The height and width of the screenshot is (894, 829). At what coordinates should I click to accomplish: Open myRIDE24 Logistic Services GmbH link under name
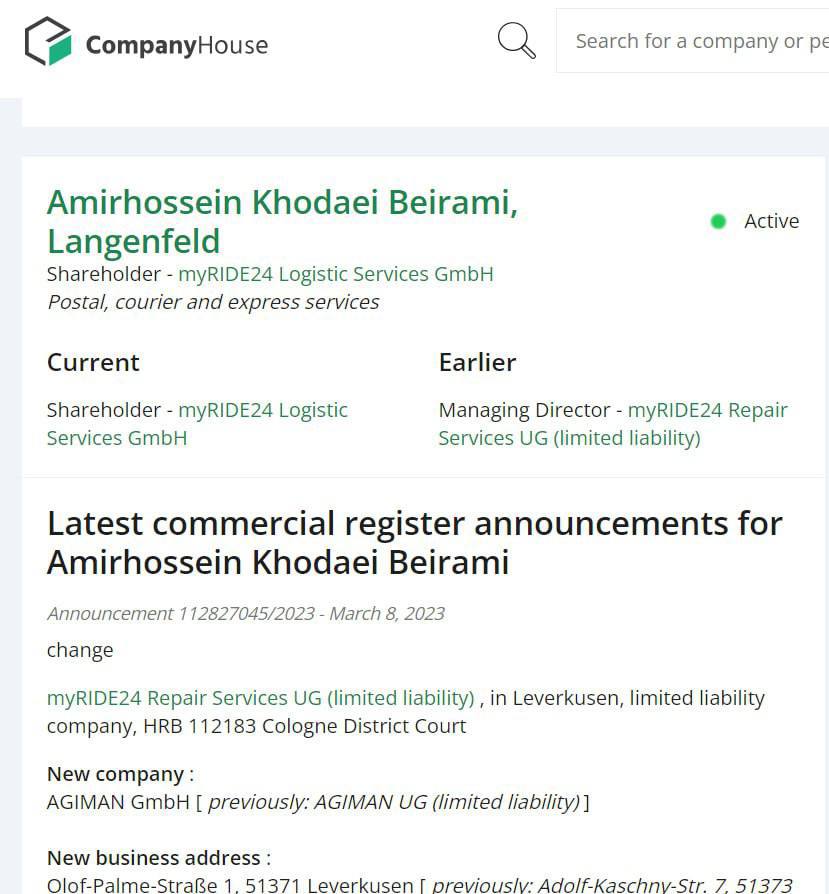pos(336,274)
